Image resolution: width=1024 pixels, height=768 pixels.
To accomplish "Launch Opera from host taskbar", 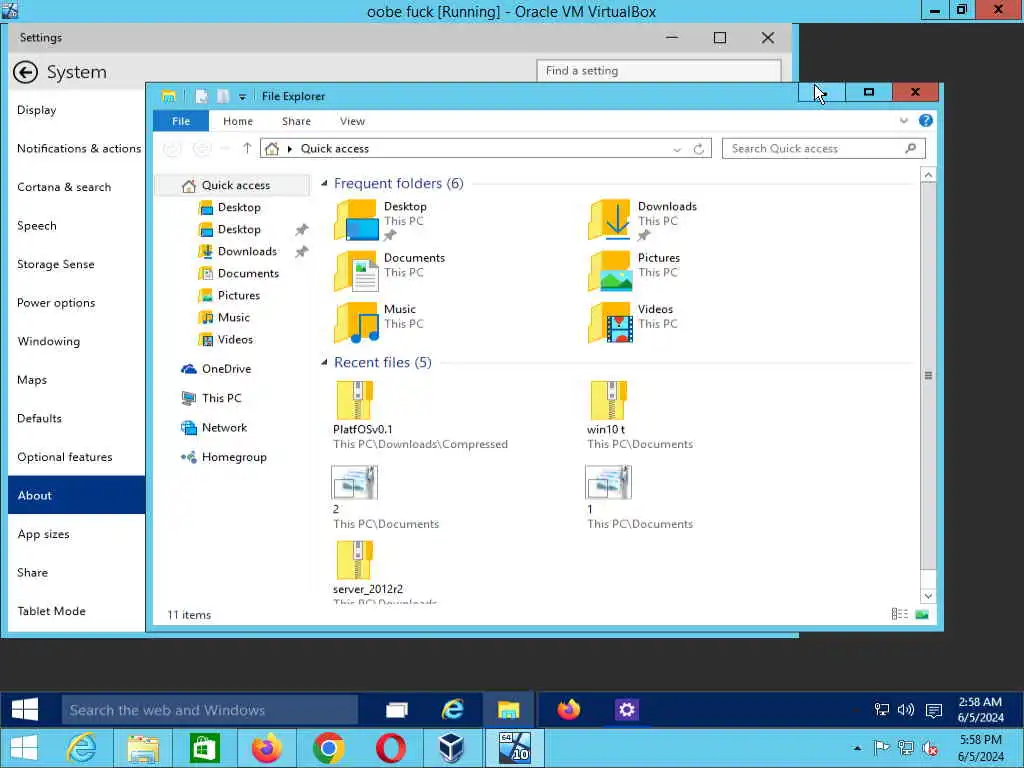I will pos(391,748).
